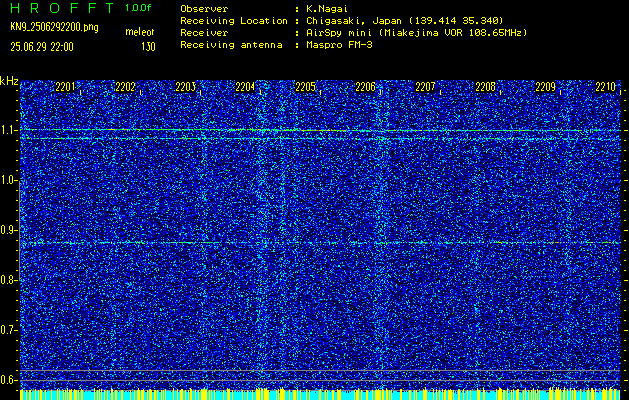Click the version number 1.0.0f
Image resolution: width=629 pixels, height=400 pixels.
[x=138, y=8]
